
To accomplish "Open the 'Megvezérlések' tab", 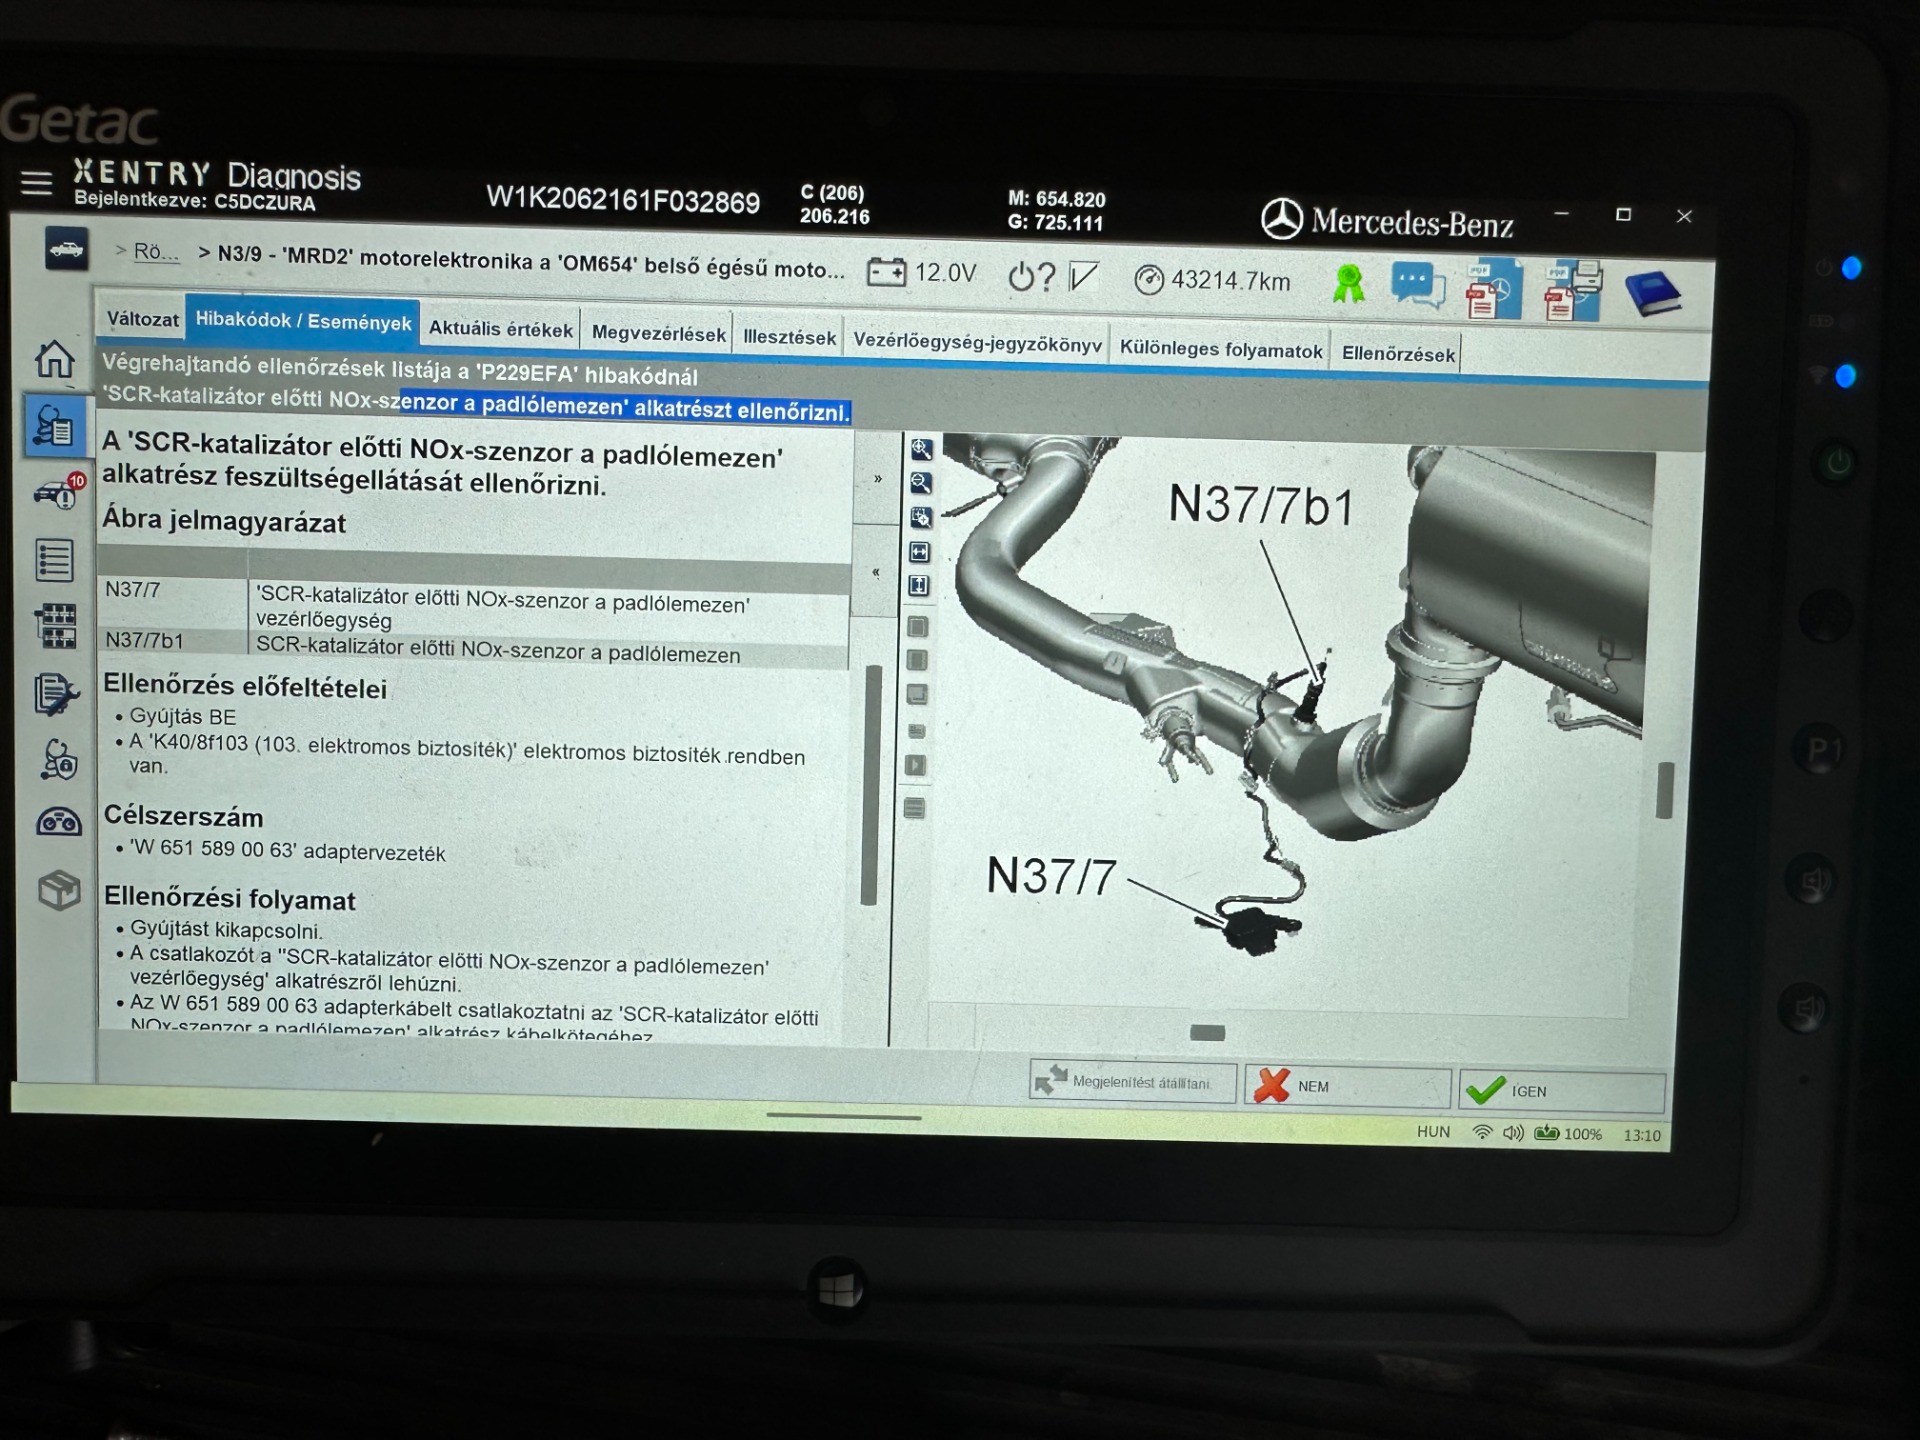I will coord(659,334).
